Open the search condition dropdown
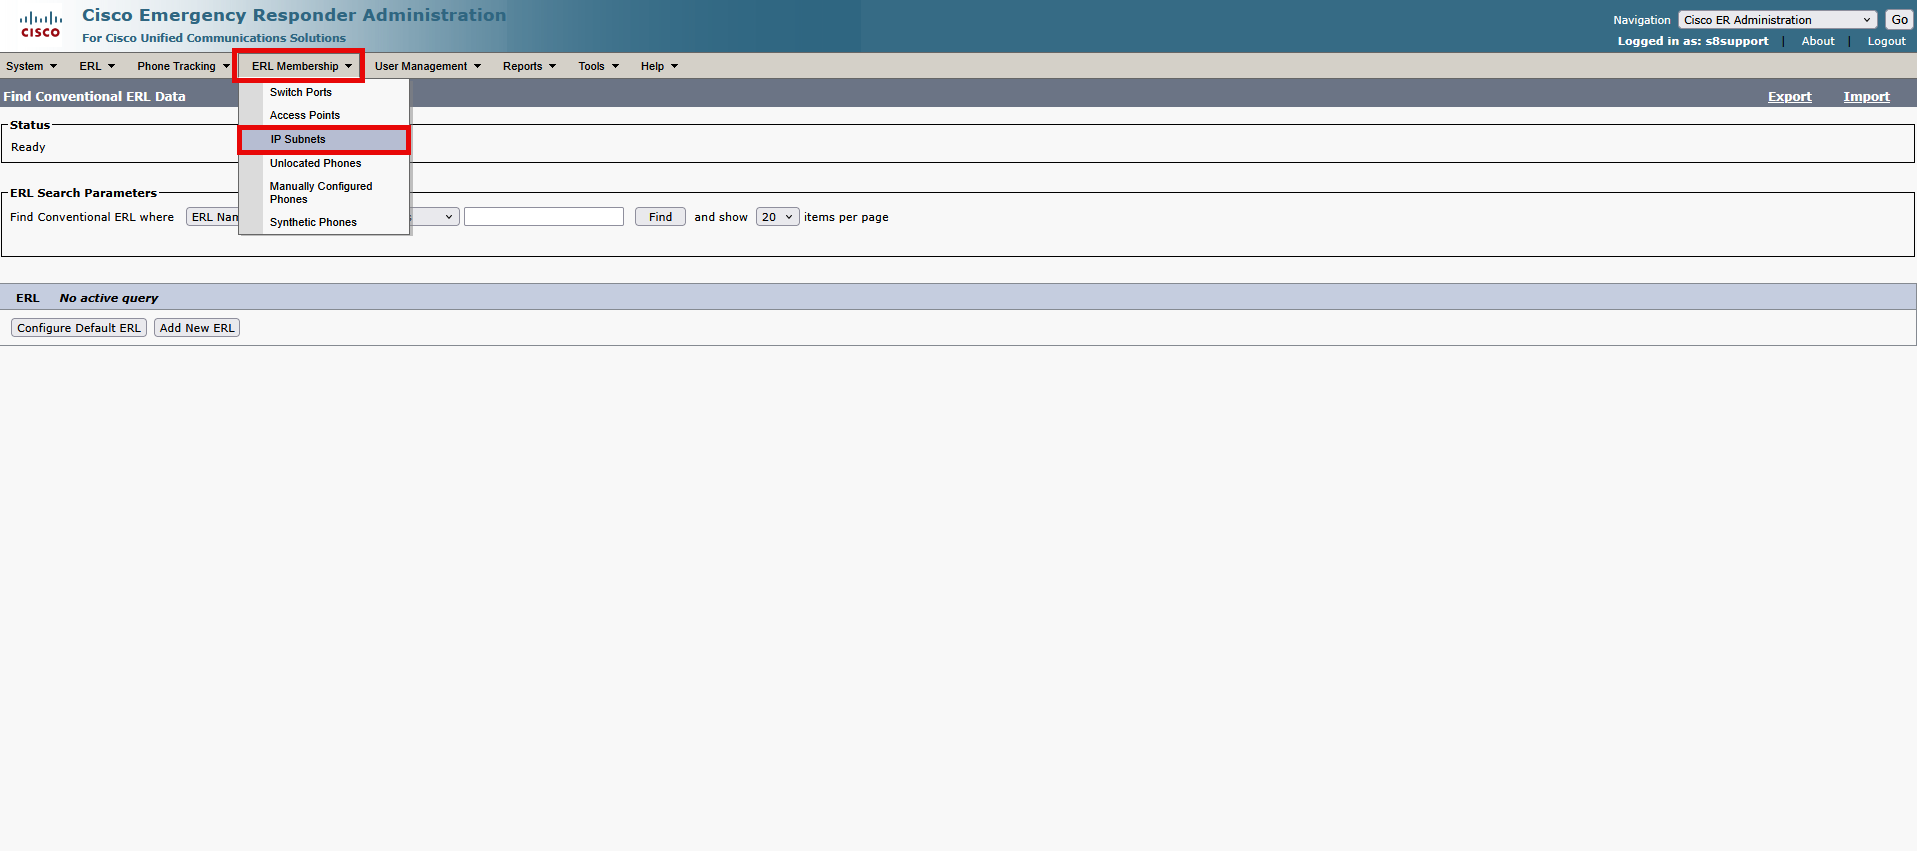Viewport: 1917px width, 851px height. tap(435, 217)
